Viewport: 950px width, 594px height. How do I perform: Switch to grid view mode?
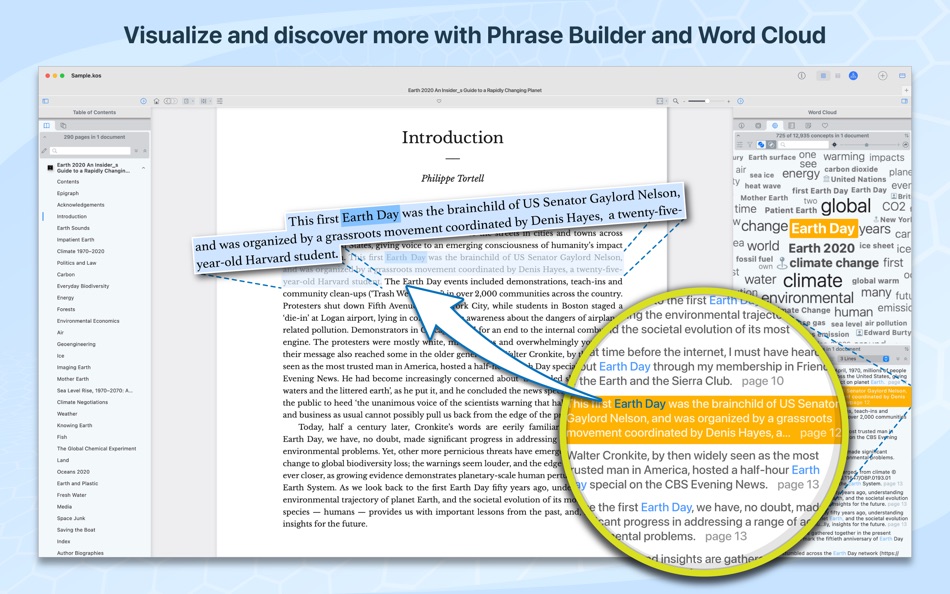pyautogui.click(x=838, y=75)
